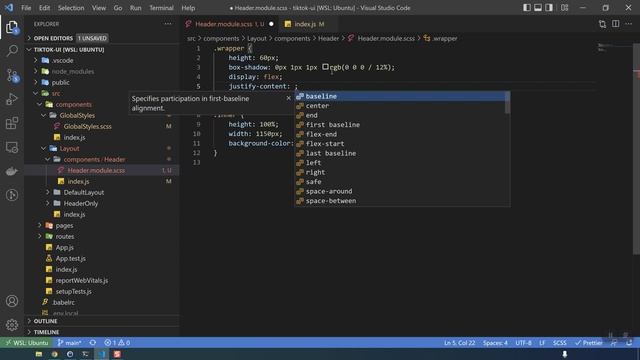Open the Docker view icon
This screenshot has height=360, width=640.
pos(12,171)
